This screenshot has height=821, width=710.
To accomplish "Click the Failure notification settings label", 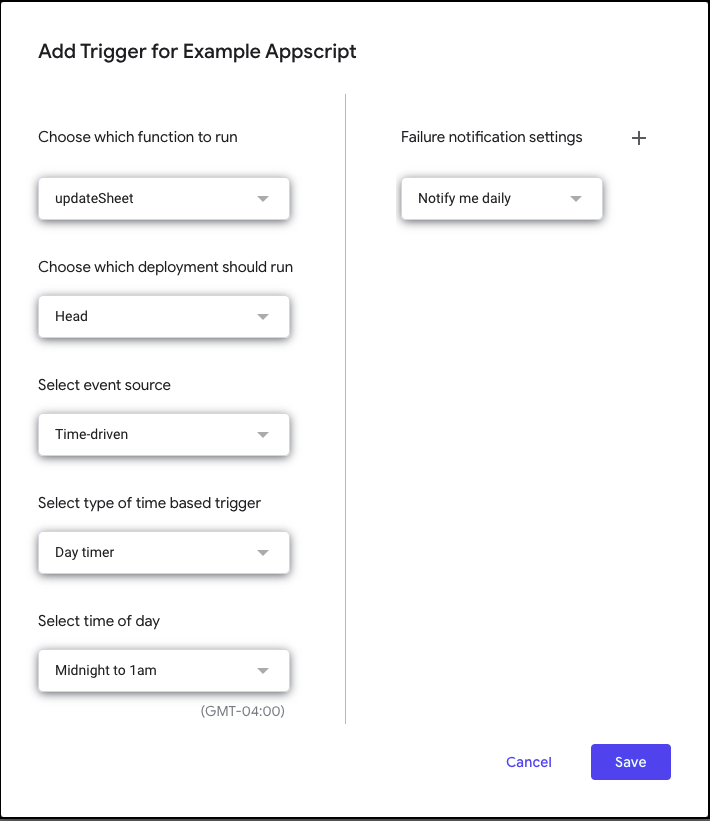I will (x=491, y=137).
